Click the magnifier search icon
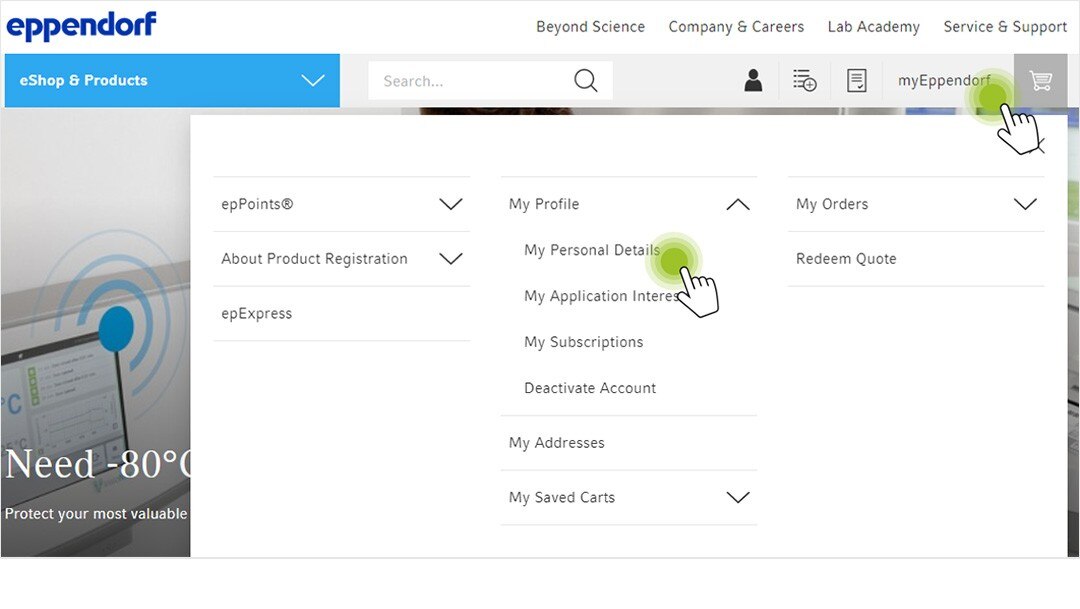Screen dimensions: 1080x609 coord(586,81)
